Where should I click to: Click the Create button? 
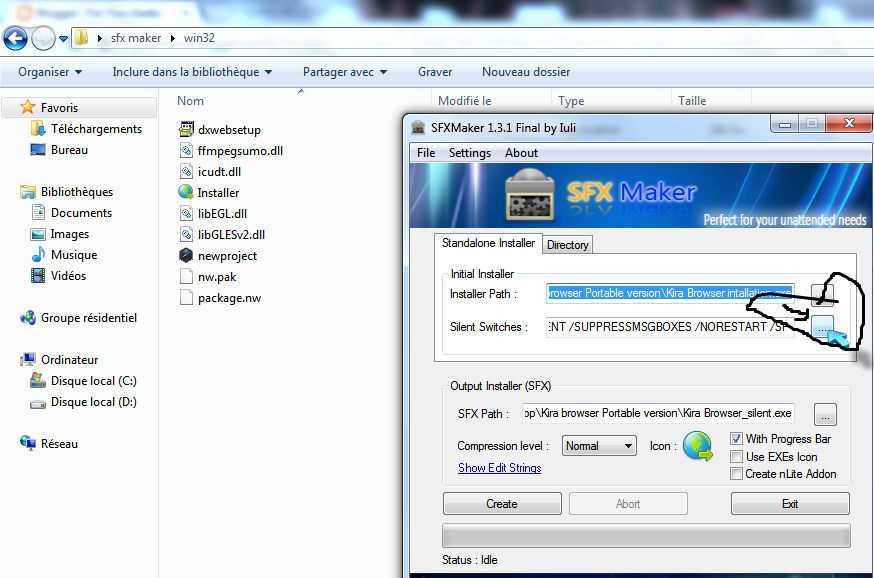502,504
